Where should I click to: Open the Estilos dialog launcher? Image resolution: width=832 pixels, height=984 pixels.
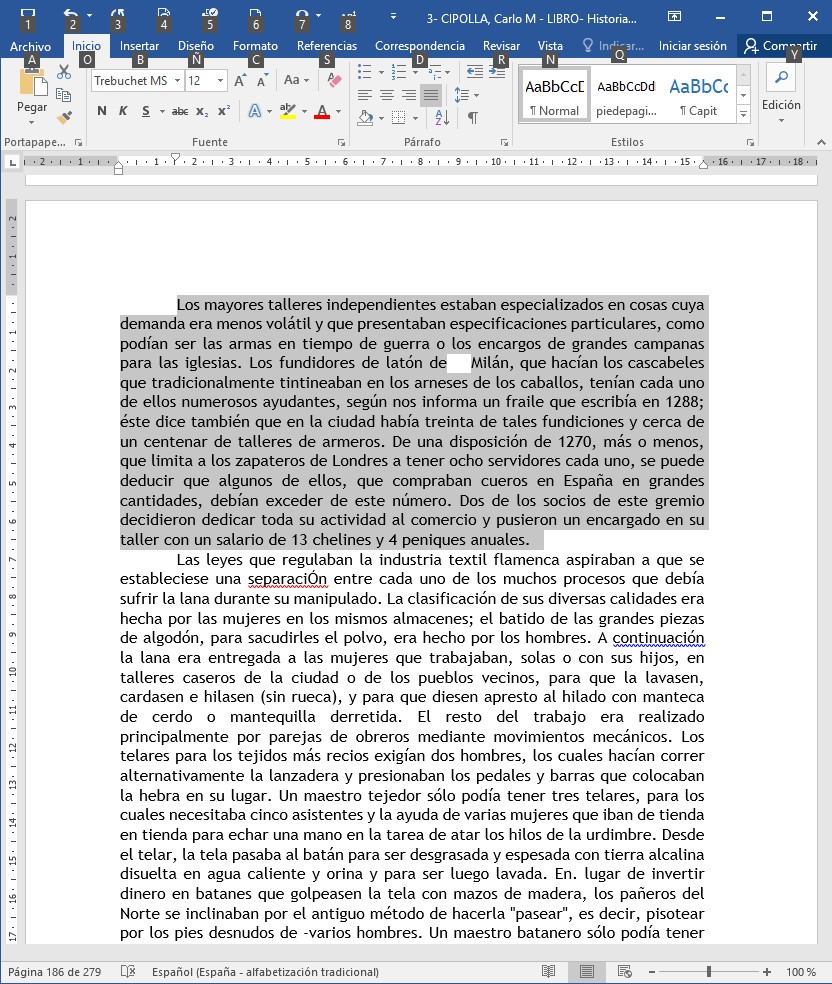(x=750, y=142)
